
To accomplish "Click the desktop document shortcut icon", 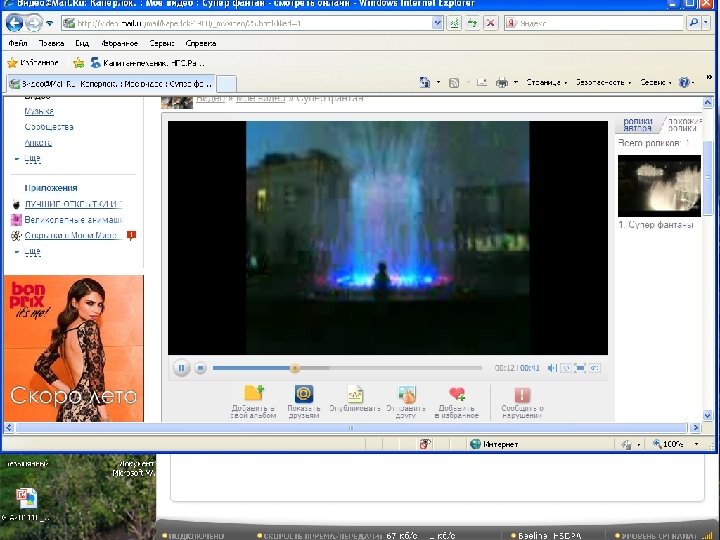I will 26,498.
